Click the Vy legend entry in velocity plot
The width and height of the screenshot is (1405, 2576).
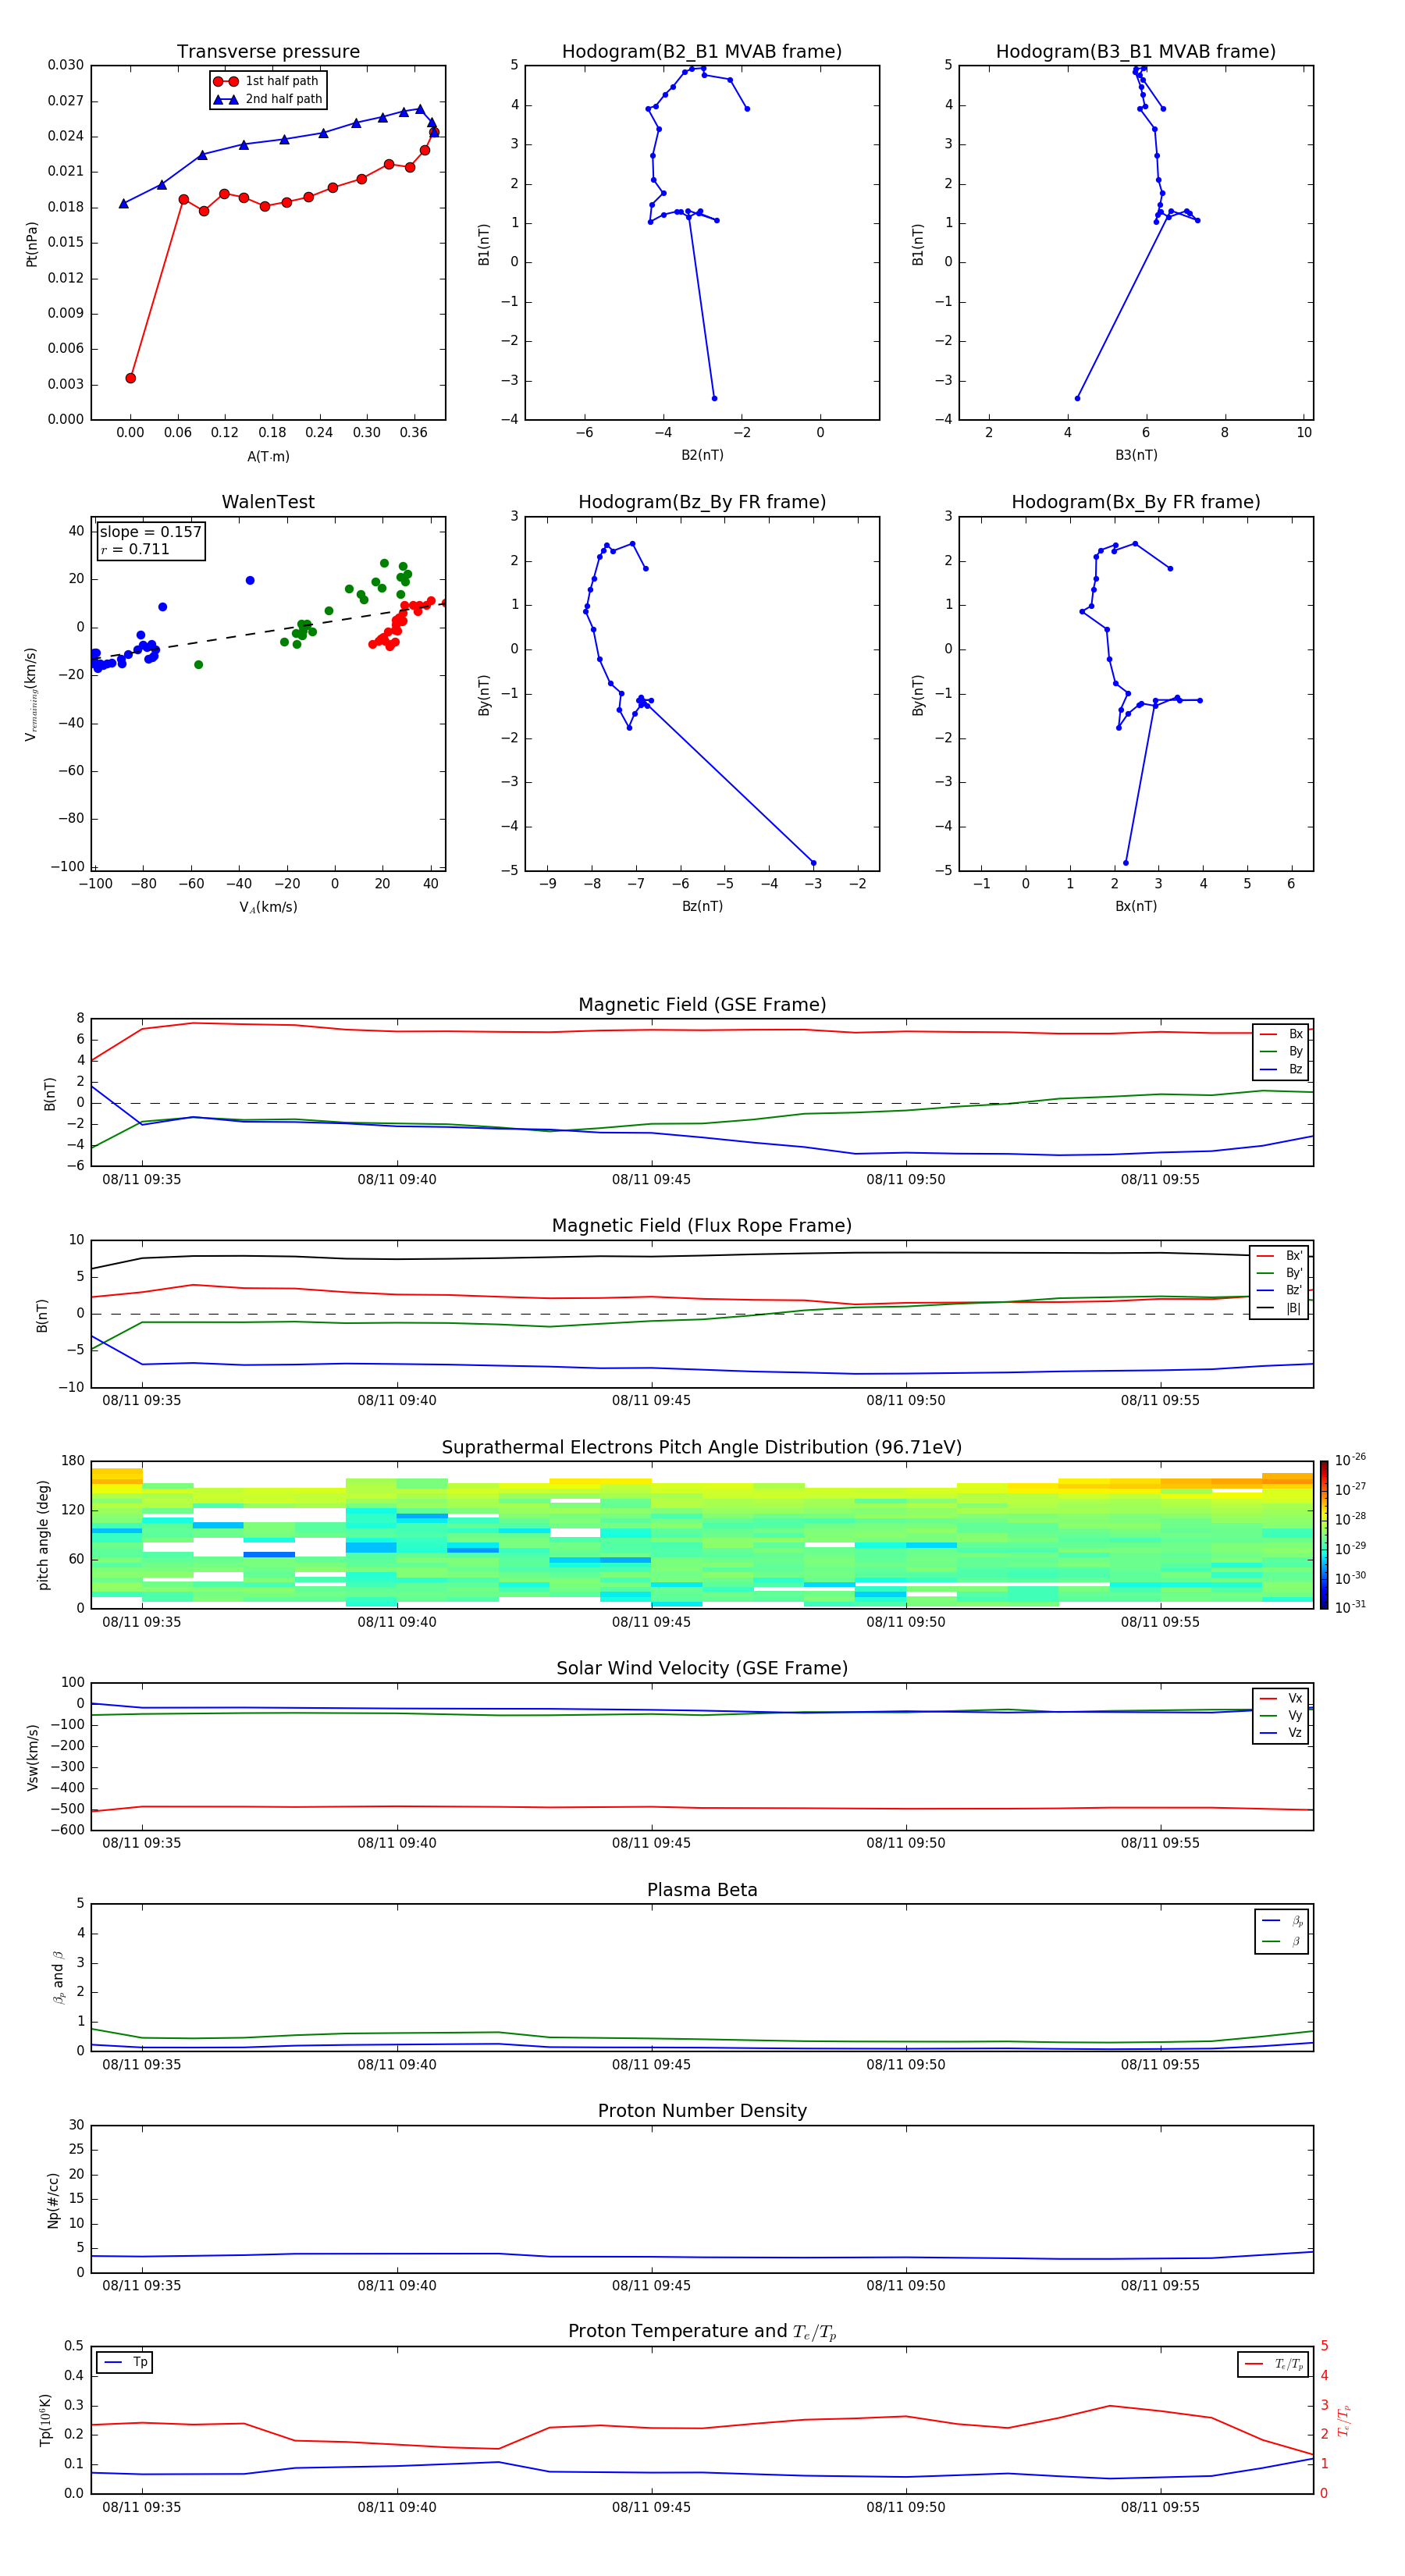tap(1282, 1715)
